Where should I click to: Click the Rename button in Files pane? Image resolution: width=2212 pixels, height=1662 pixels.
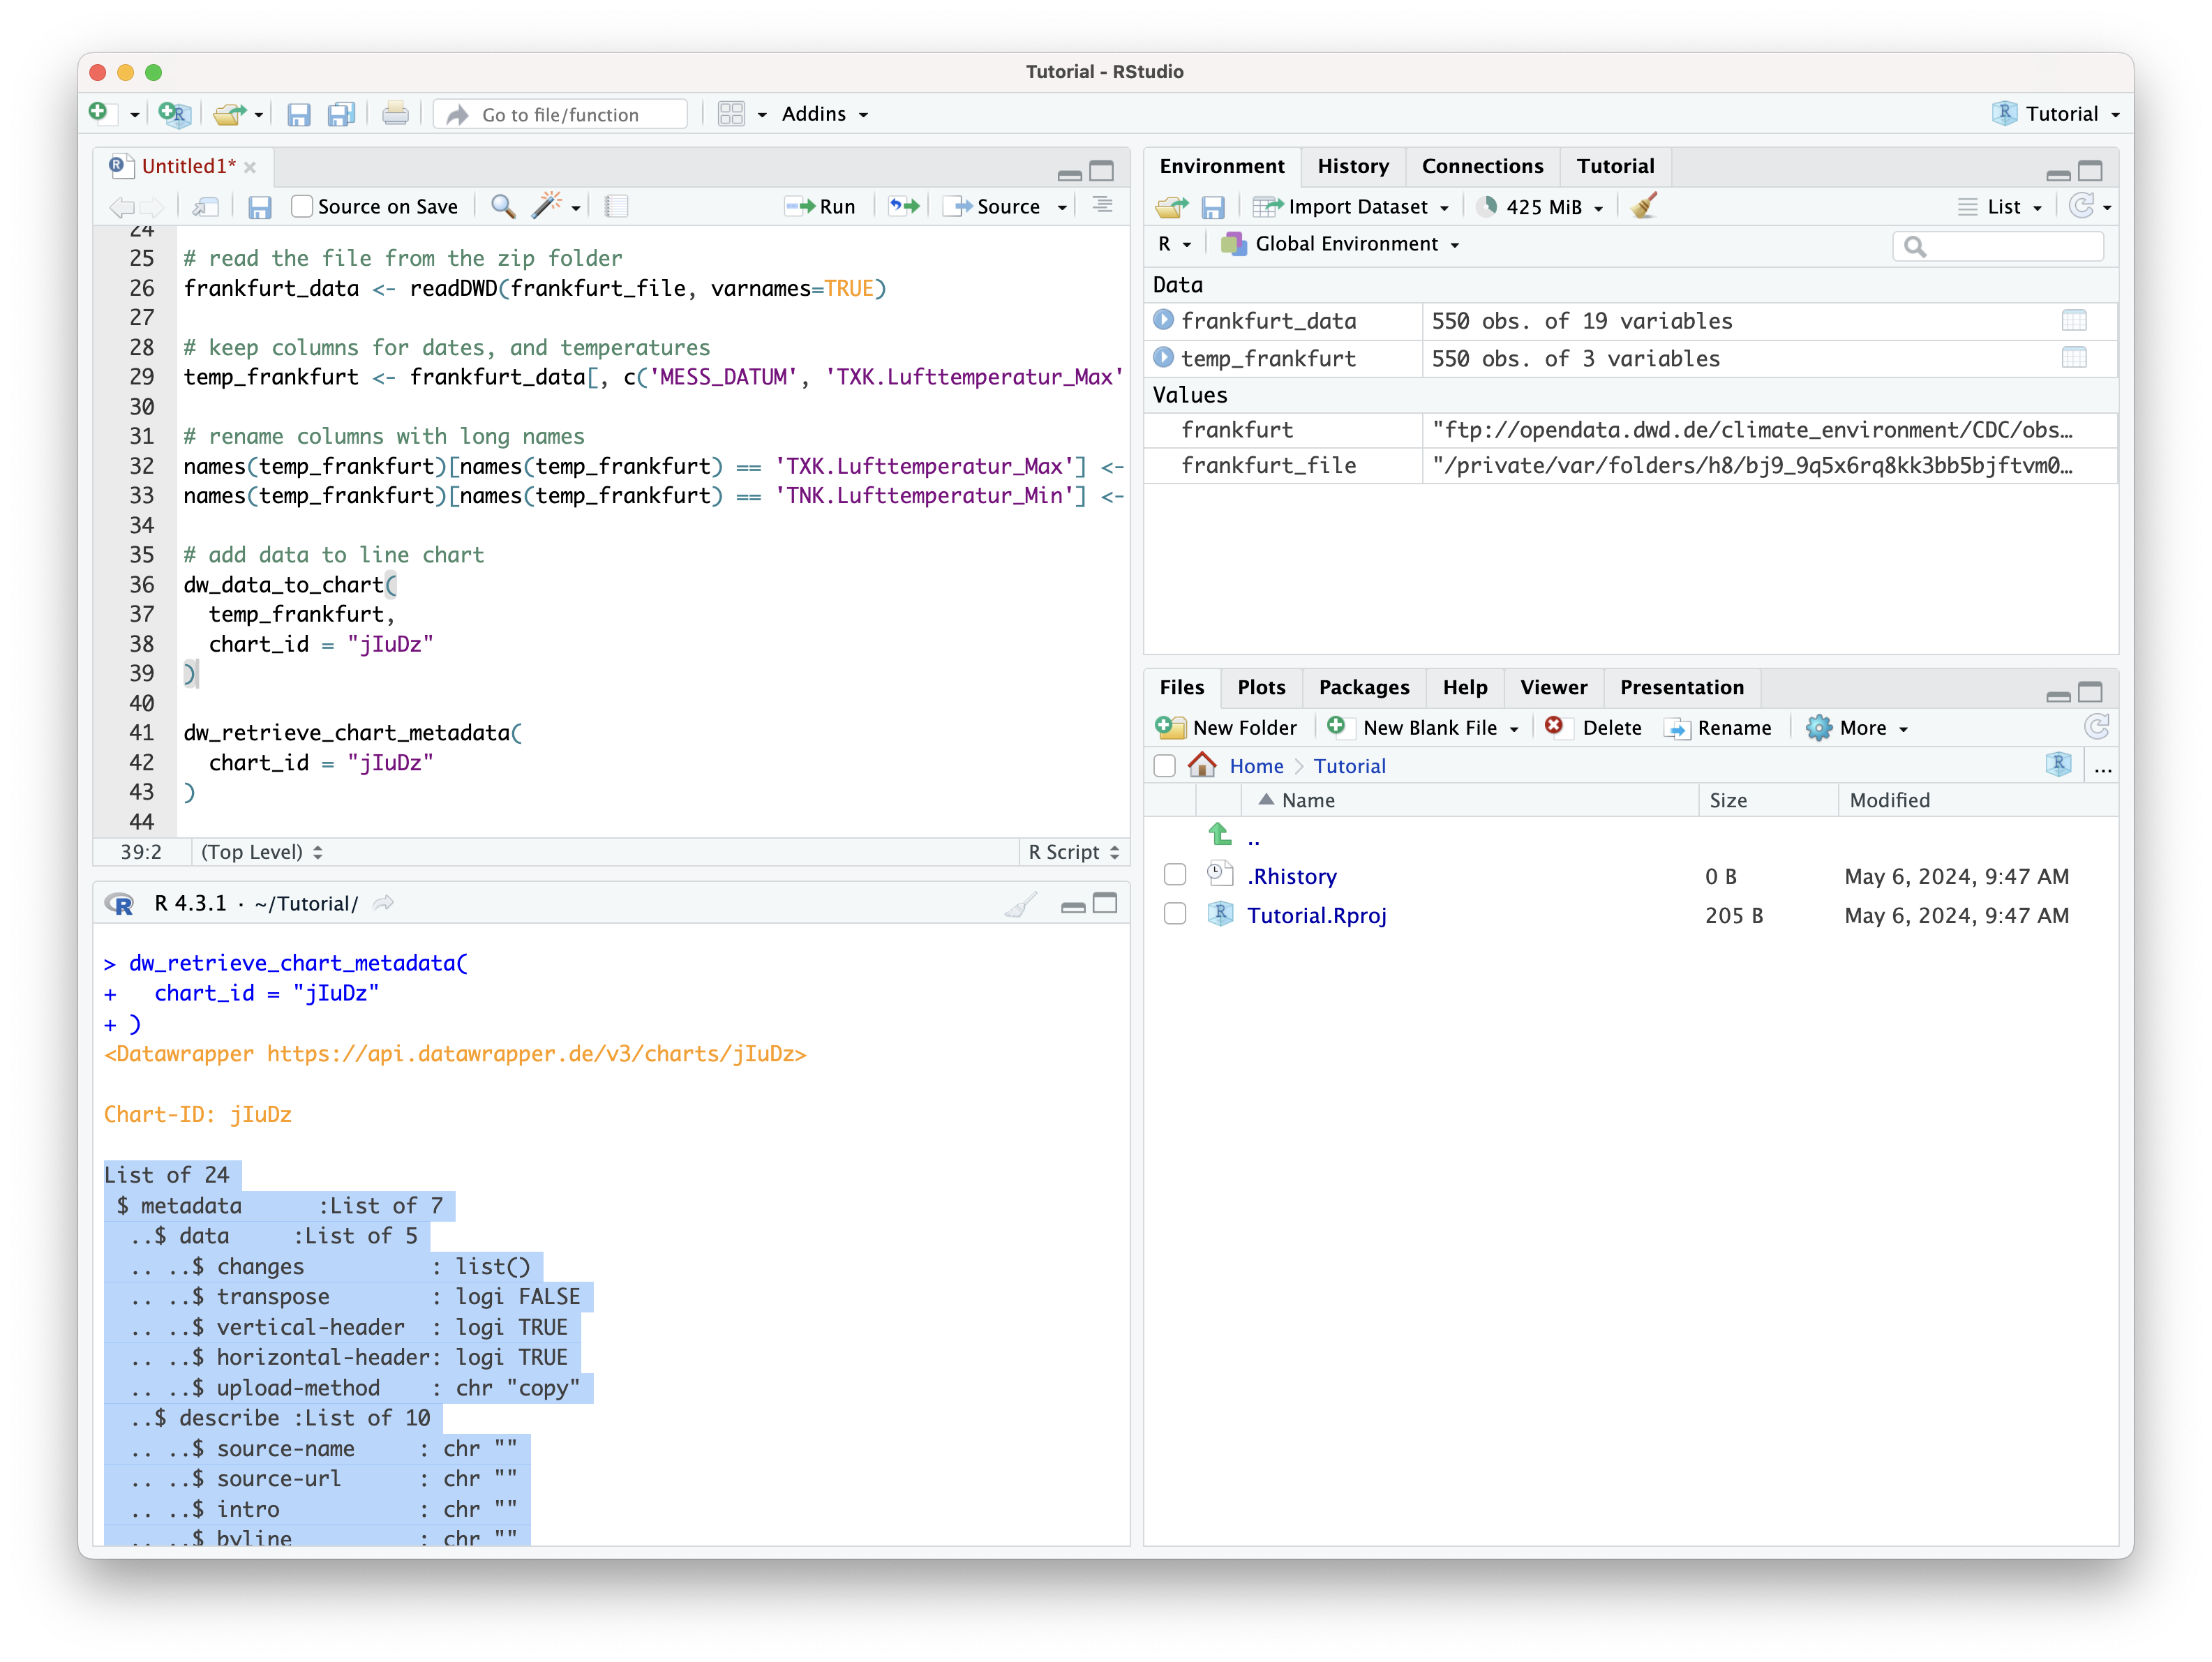tap(1719, 728)
